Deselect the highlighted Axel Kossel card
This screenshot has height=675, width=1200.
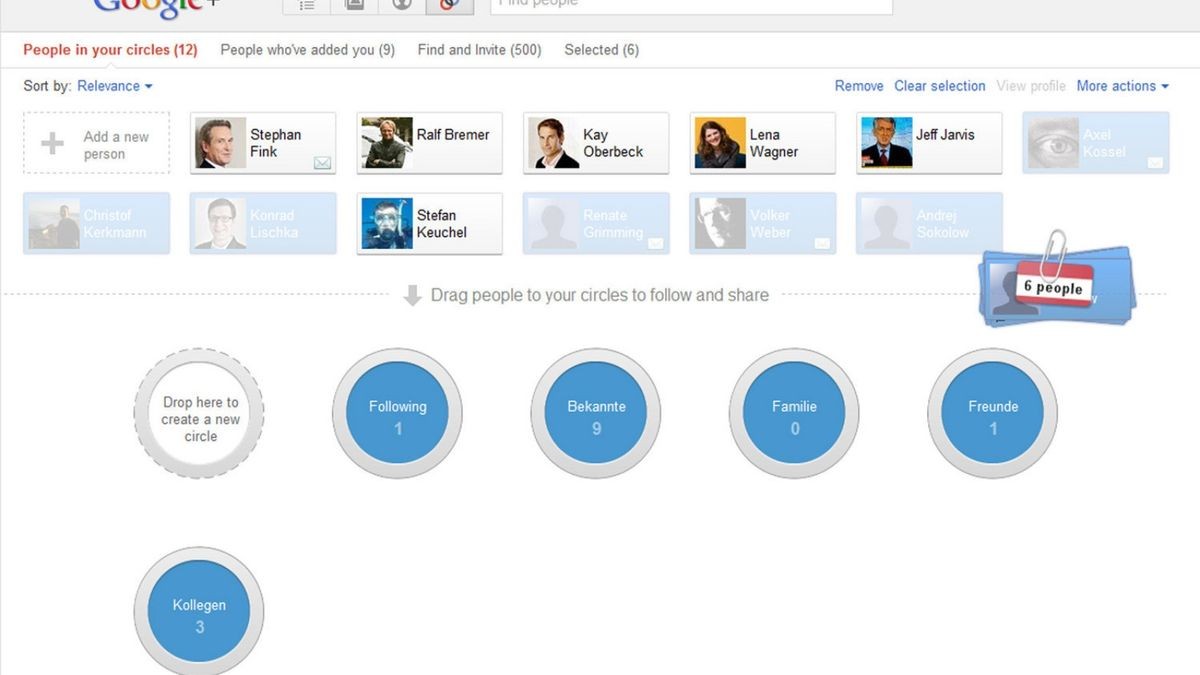pos(1095,143)
